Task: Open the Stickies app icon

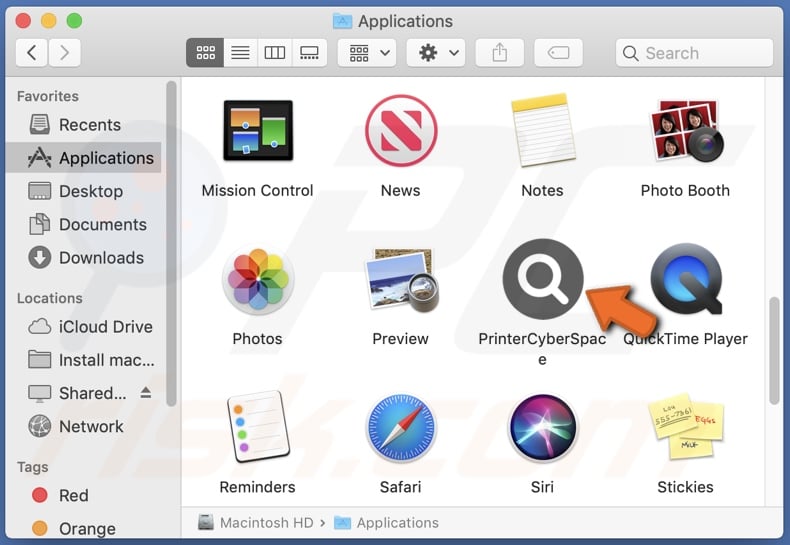Action: (686, 427)
